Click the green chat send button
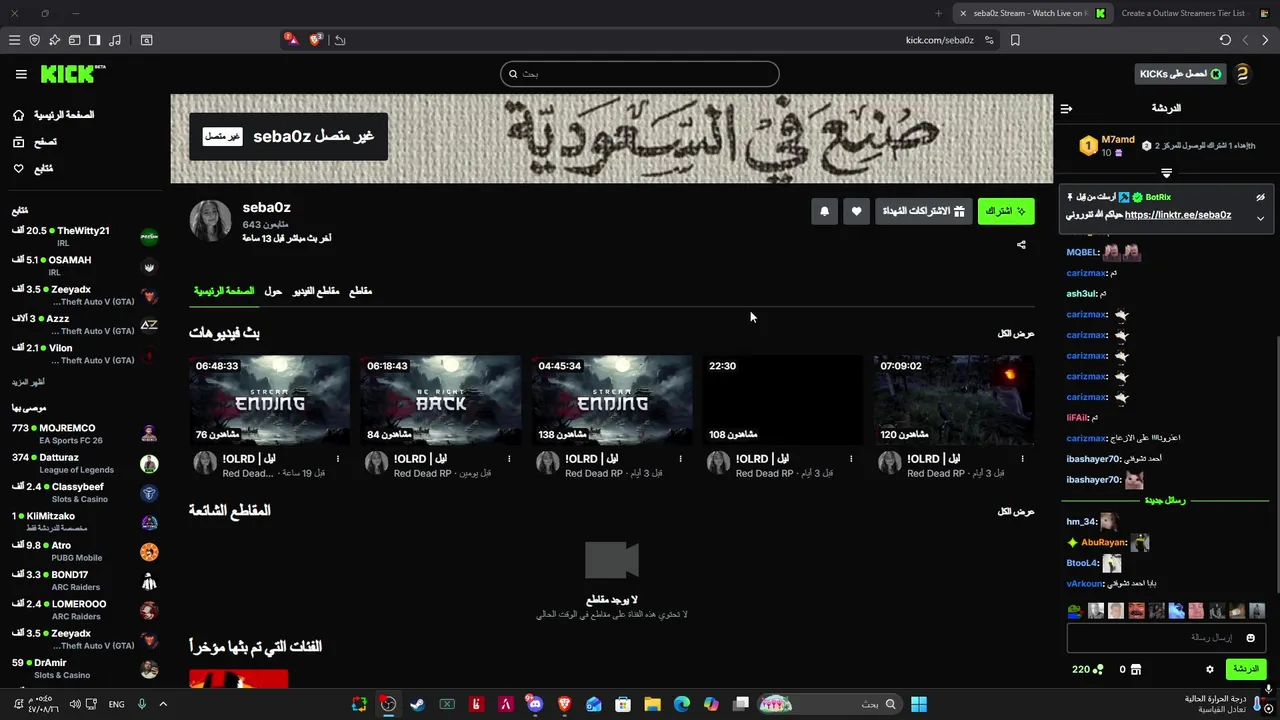Viewport: 1280px width, 720px height. click(x=1246, y=669)
